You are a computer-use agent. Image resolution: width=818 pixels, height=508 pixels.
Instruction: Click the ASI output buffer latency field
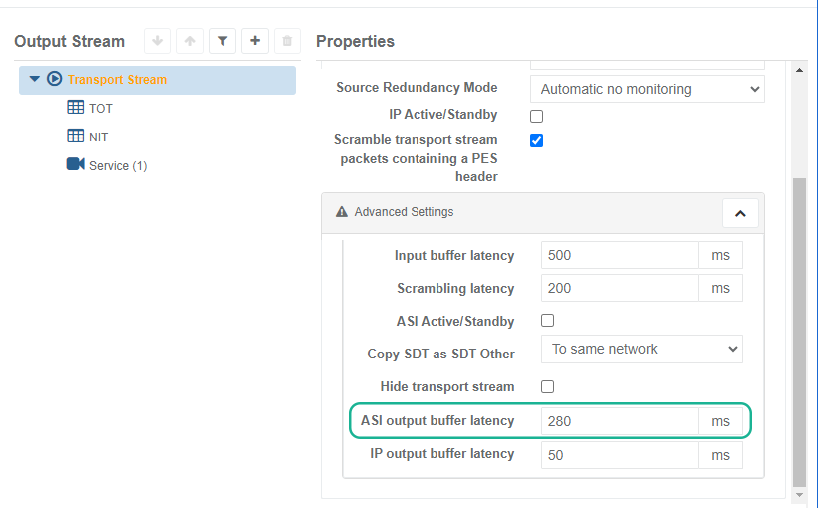pos(619,421)
